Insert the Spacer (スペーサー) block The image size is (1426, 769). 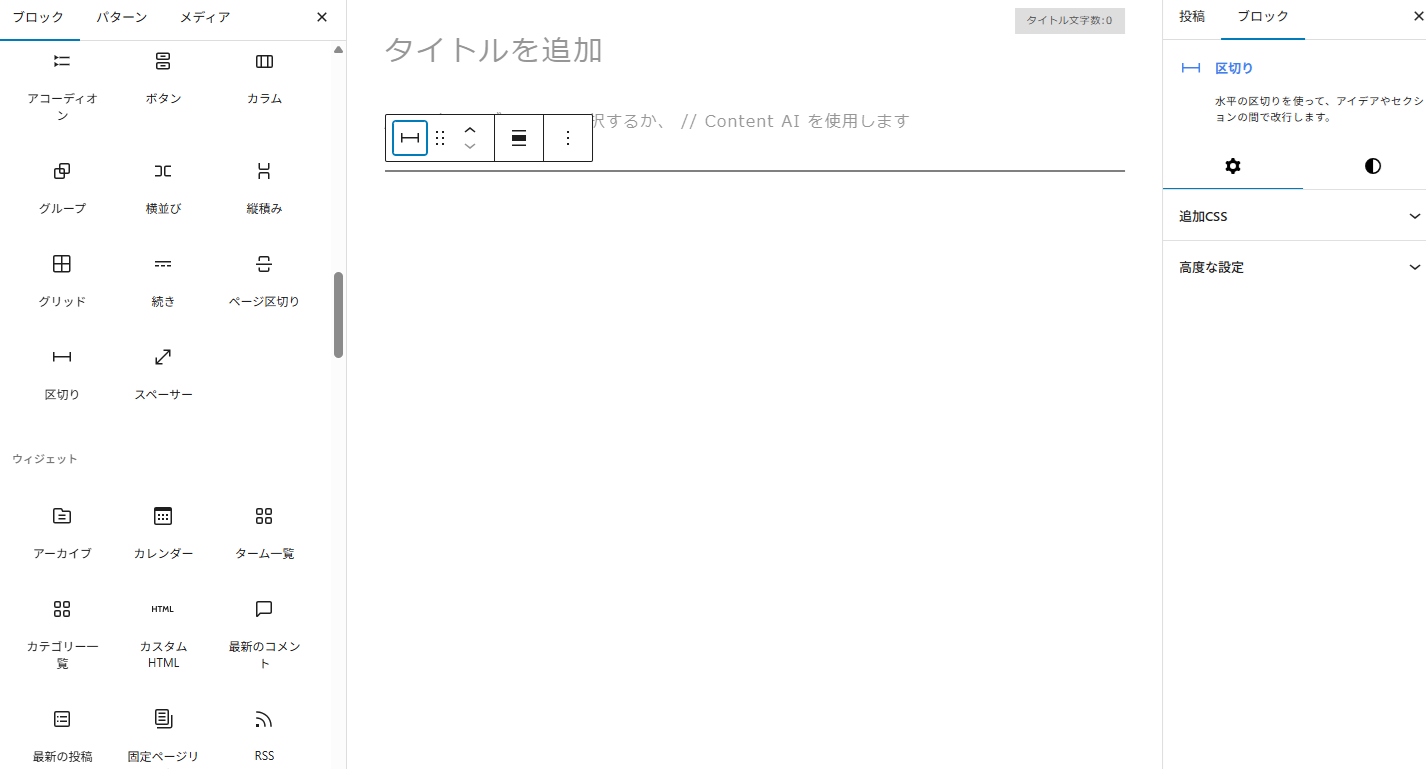163,372
